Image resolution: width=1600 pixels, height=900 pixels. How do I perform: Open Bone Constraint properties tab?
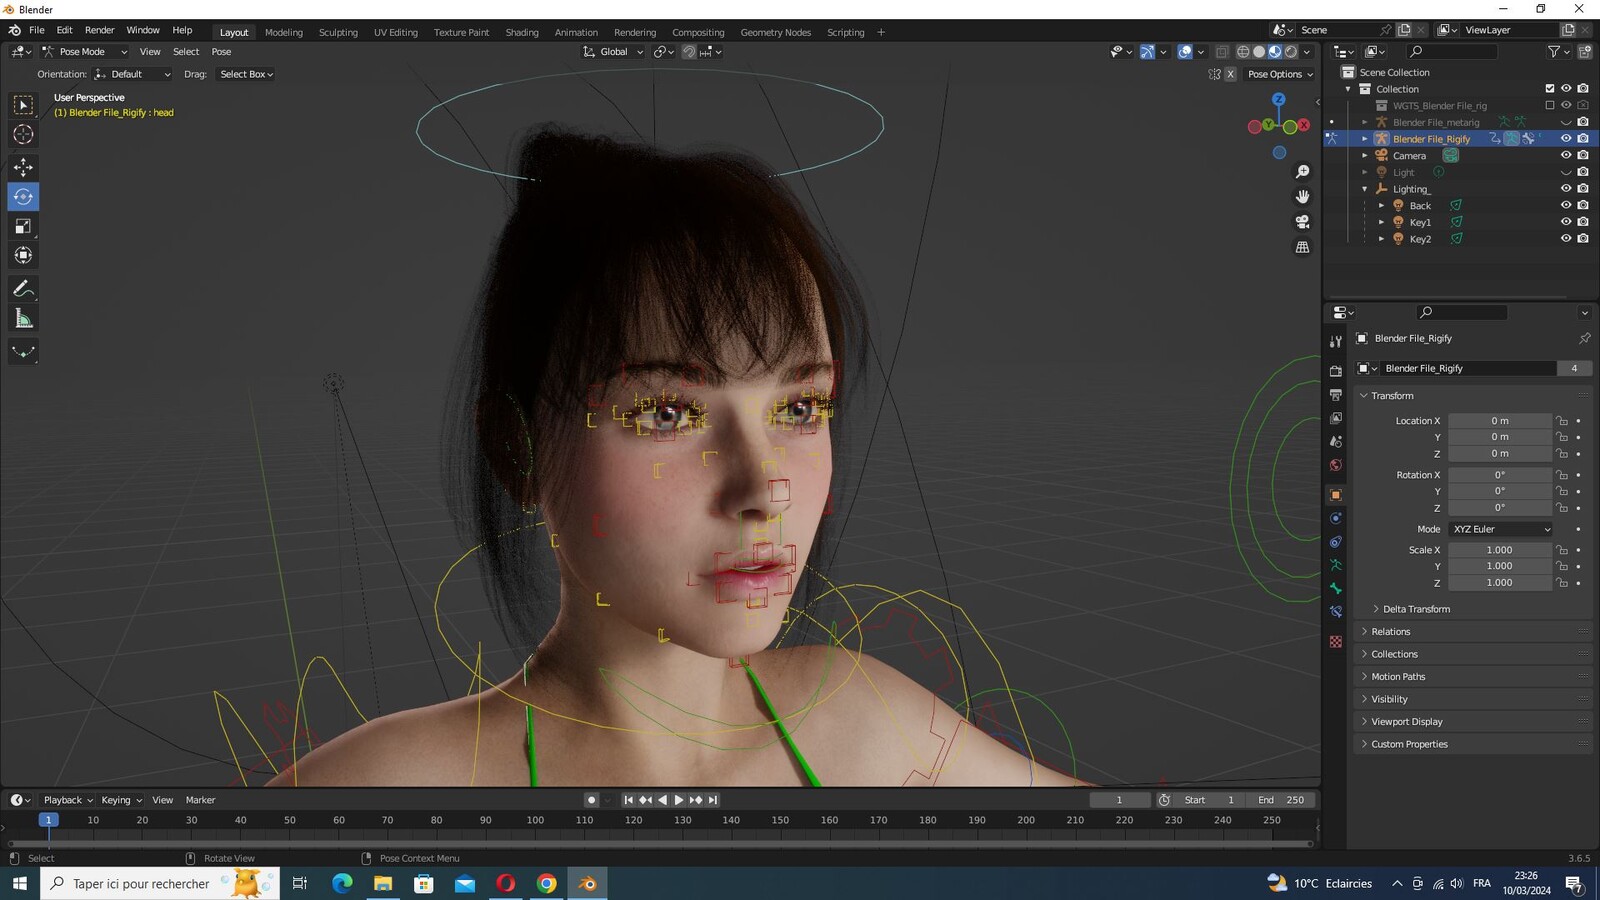[1335, 612]
